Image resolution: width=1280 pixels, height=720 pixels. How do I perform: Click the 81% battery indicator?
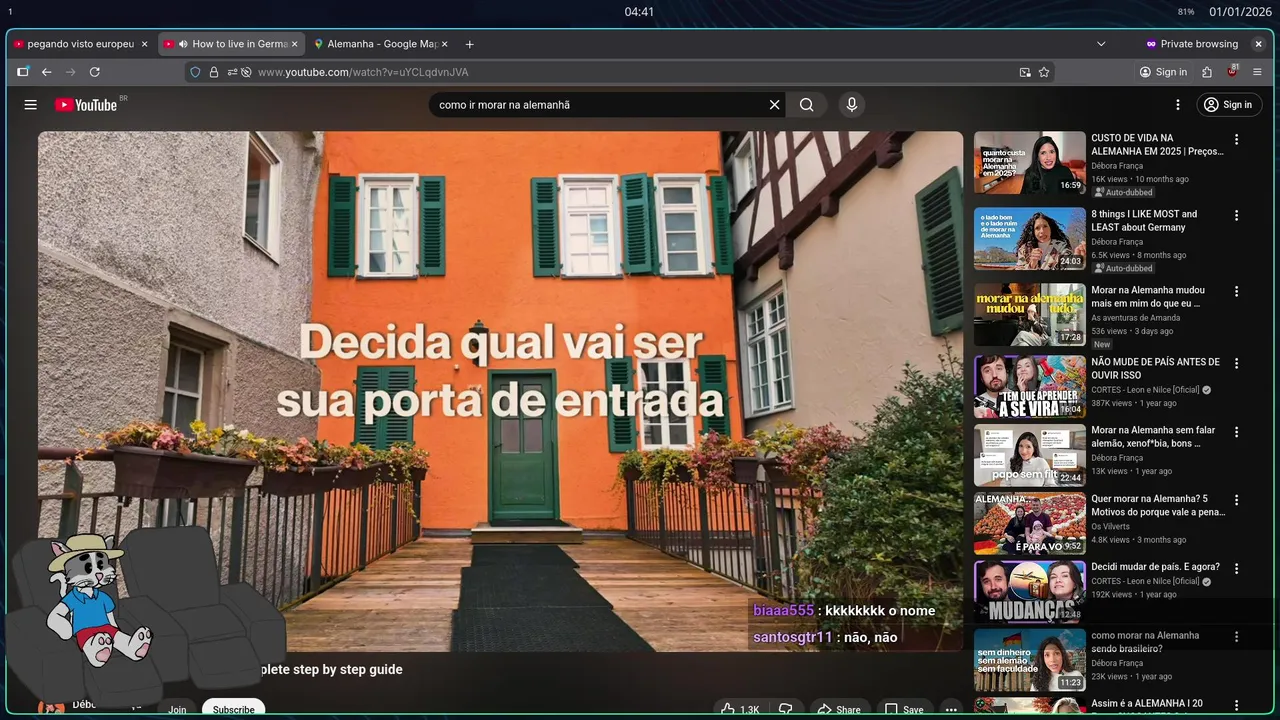(x=1186, y=12)
